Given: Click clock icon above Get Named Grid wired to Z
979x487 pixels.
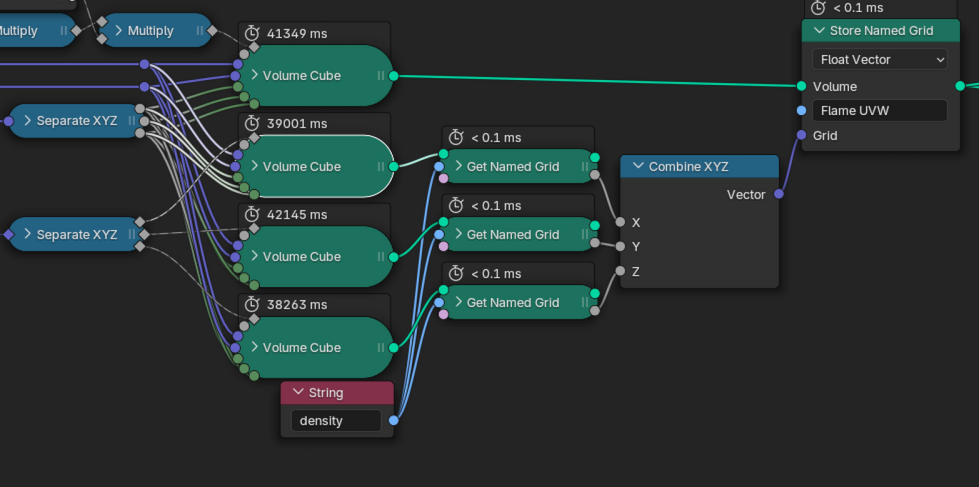Looking at the screenshot, I should (x=456, y=273).
